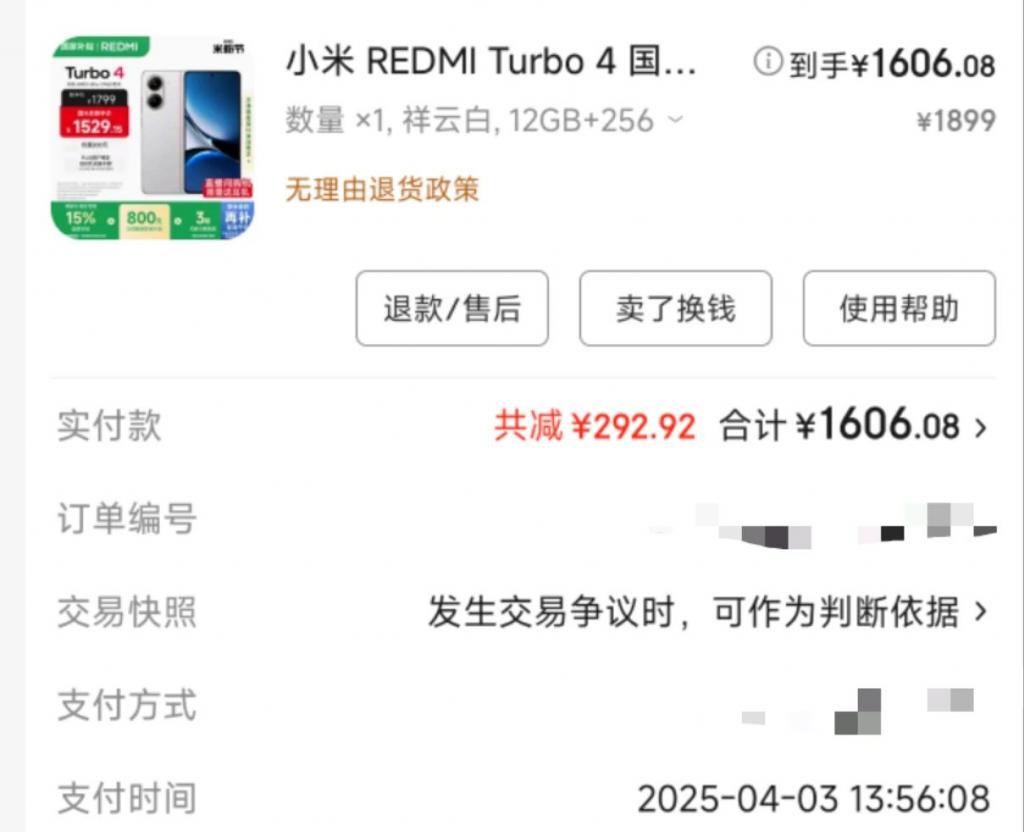Image resolution: width=1024 pixels, height=832 pixels.
Task: Click the 共减 ¥292.92 discount text
Action: [x=595, y=426]
